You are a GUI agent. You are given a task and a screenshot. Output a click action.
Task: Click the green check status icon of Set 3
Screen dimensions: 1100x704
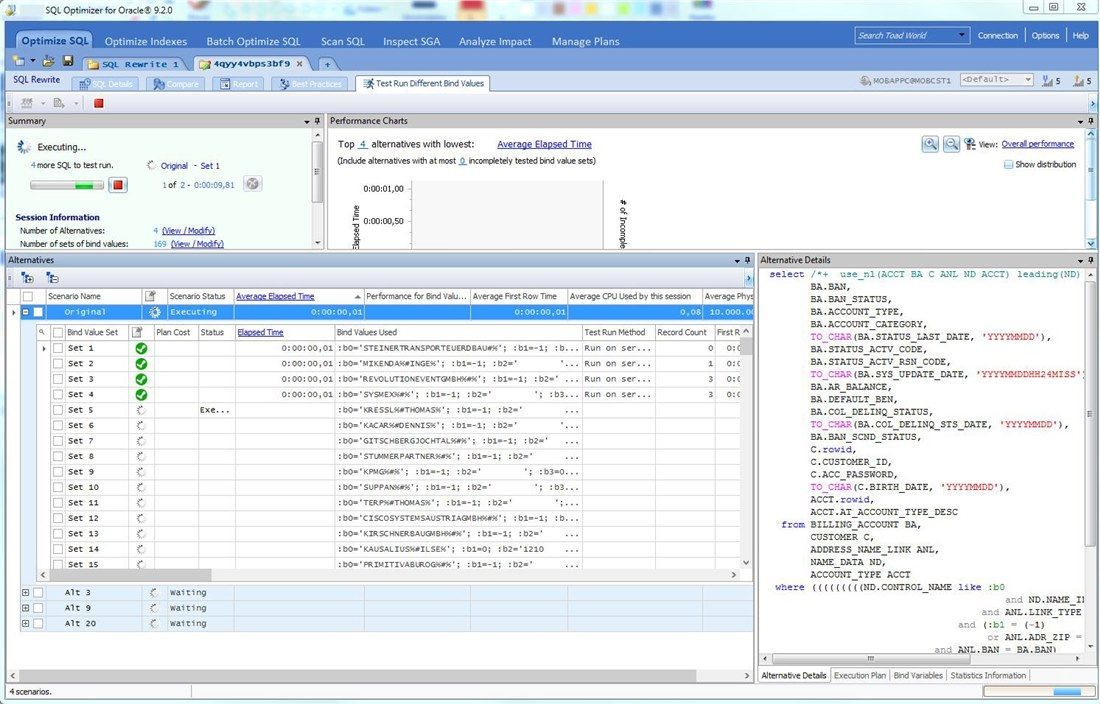[141, 379]
